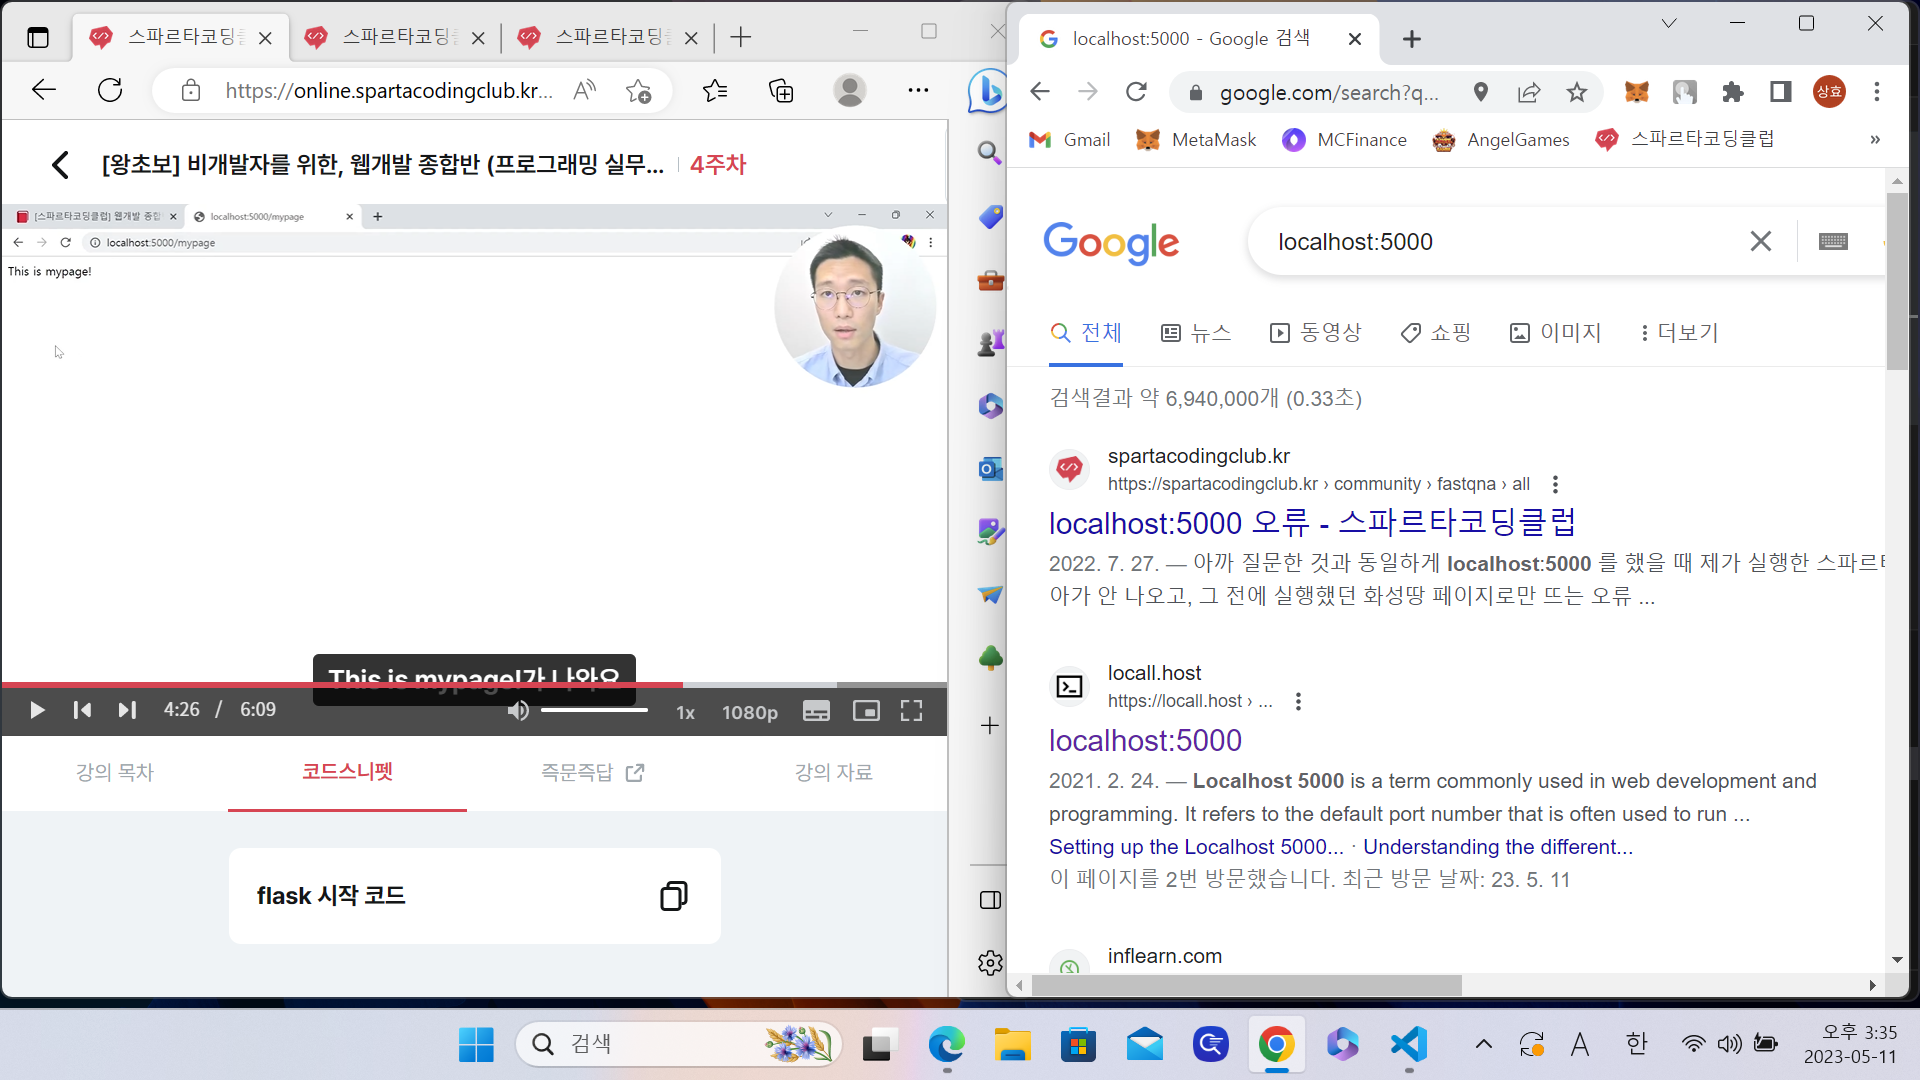Open Chrome three-dot menu

(x=1877, y=92)
